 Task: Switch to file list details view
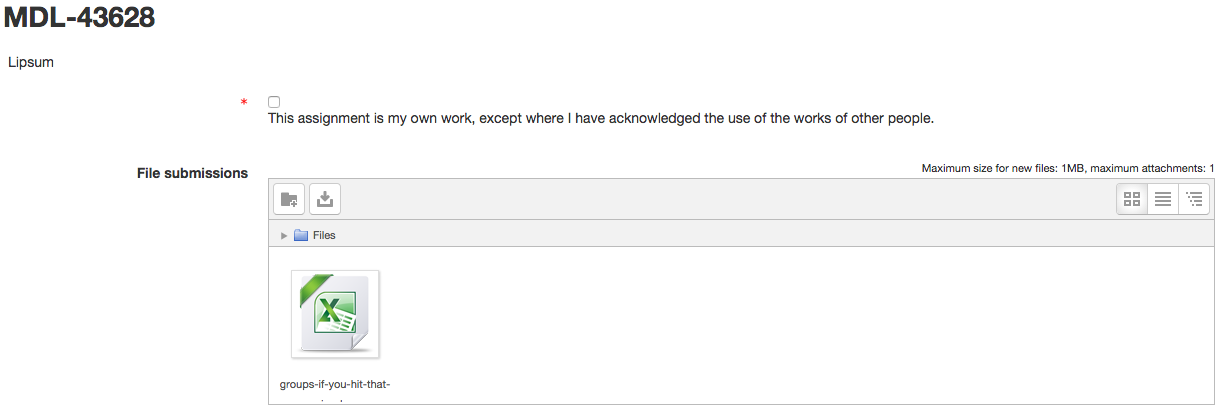pos(1163,199)
